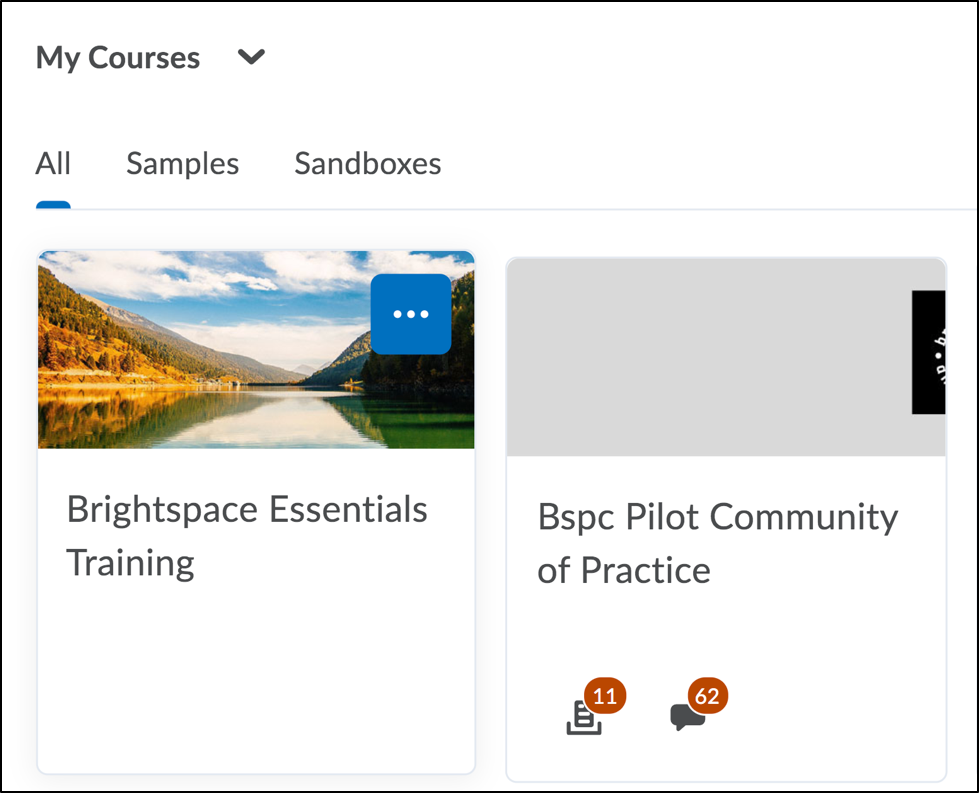Click empty area of Brightspace Essentials card

(255, 680)
